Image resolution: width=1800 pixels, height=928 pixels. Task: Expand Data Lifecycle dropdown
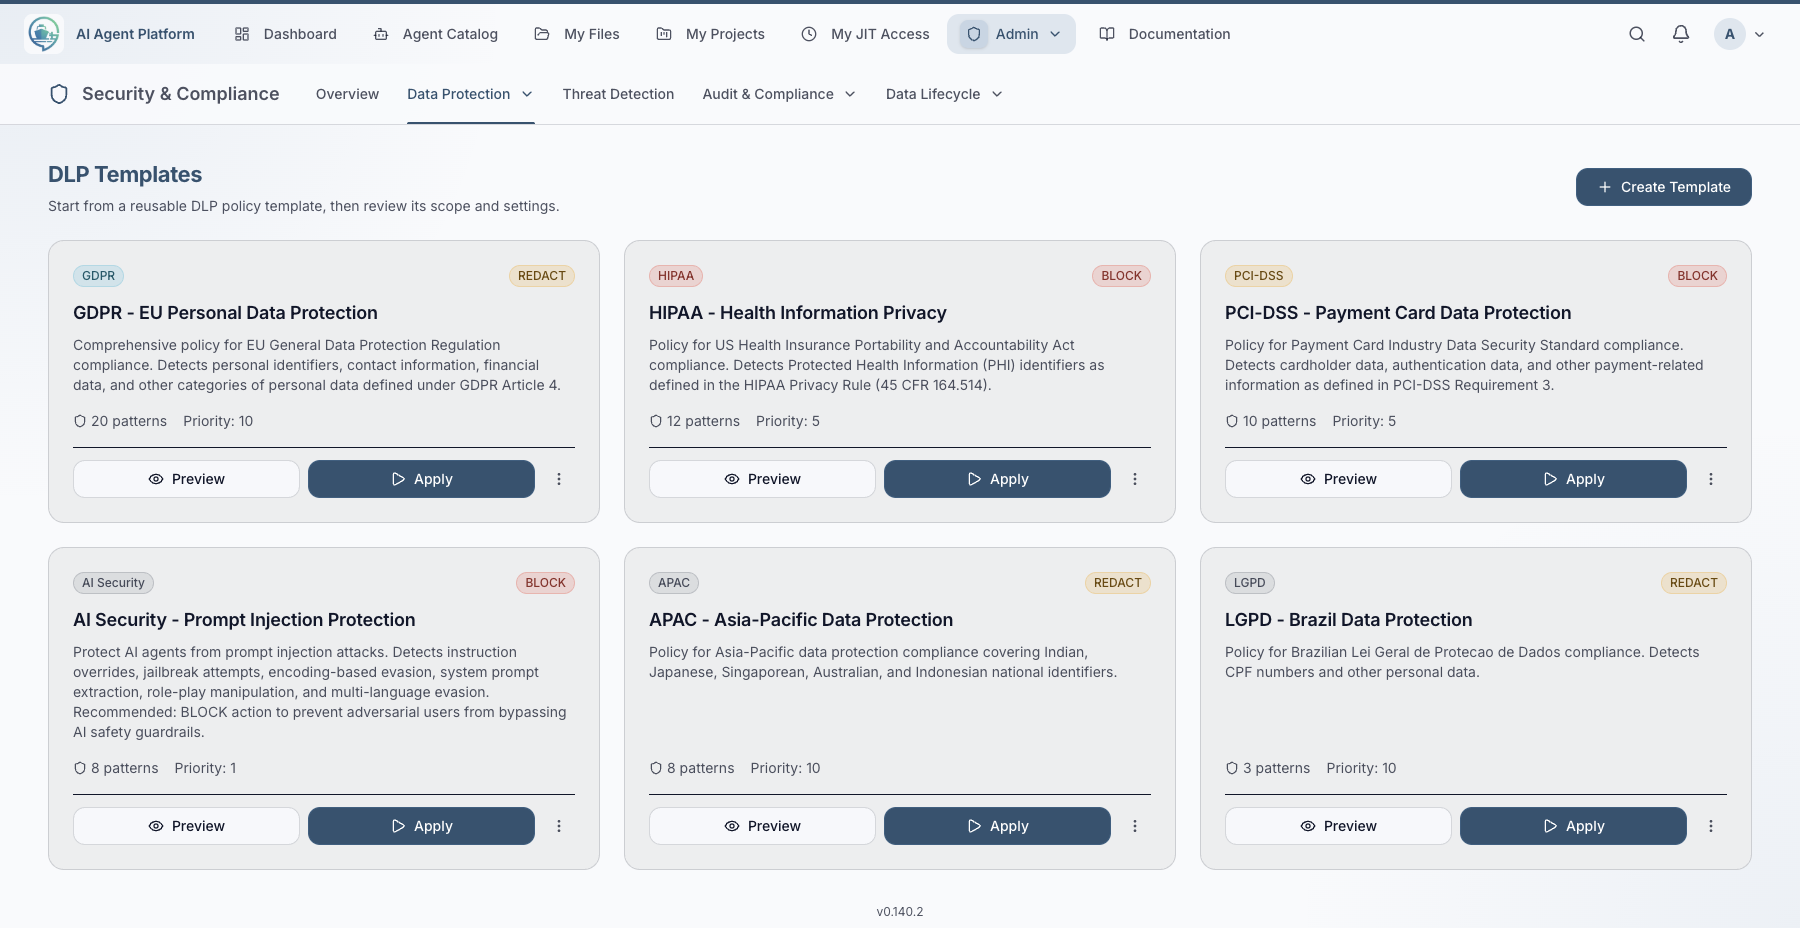tap(944, 94)
